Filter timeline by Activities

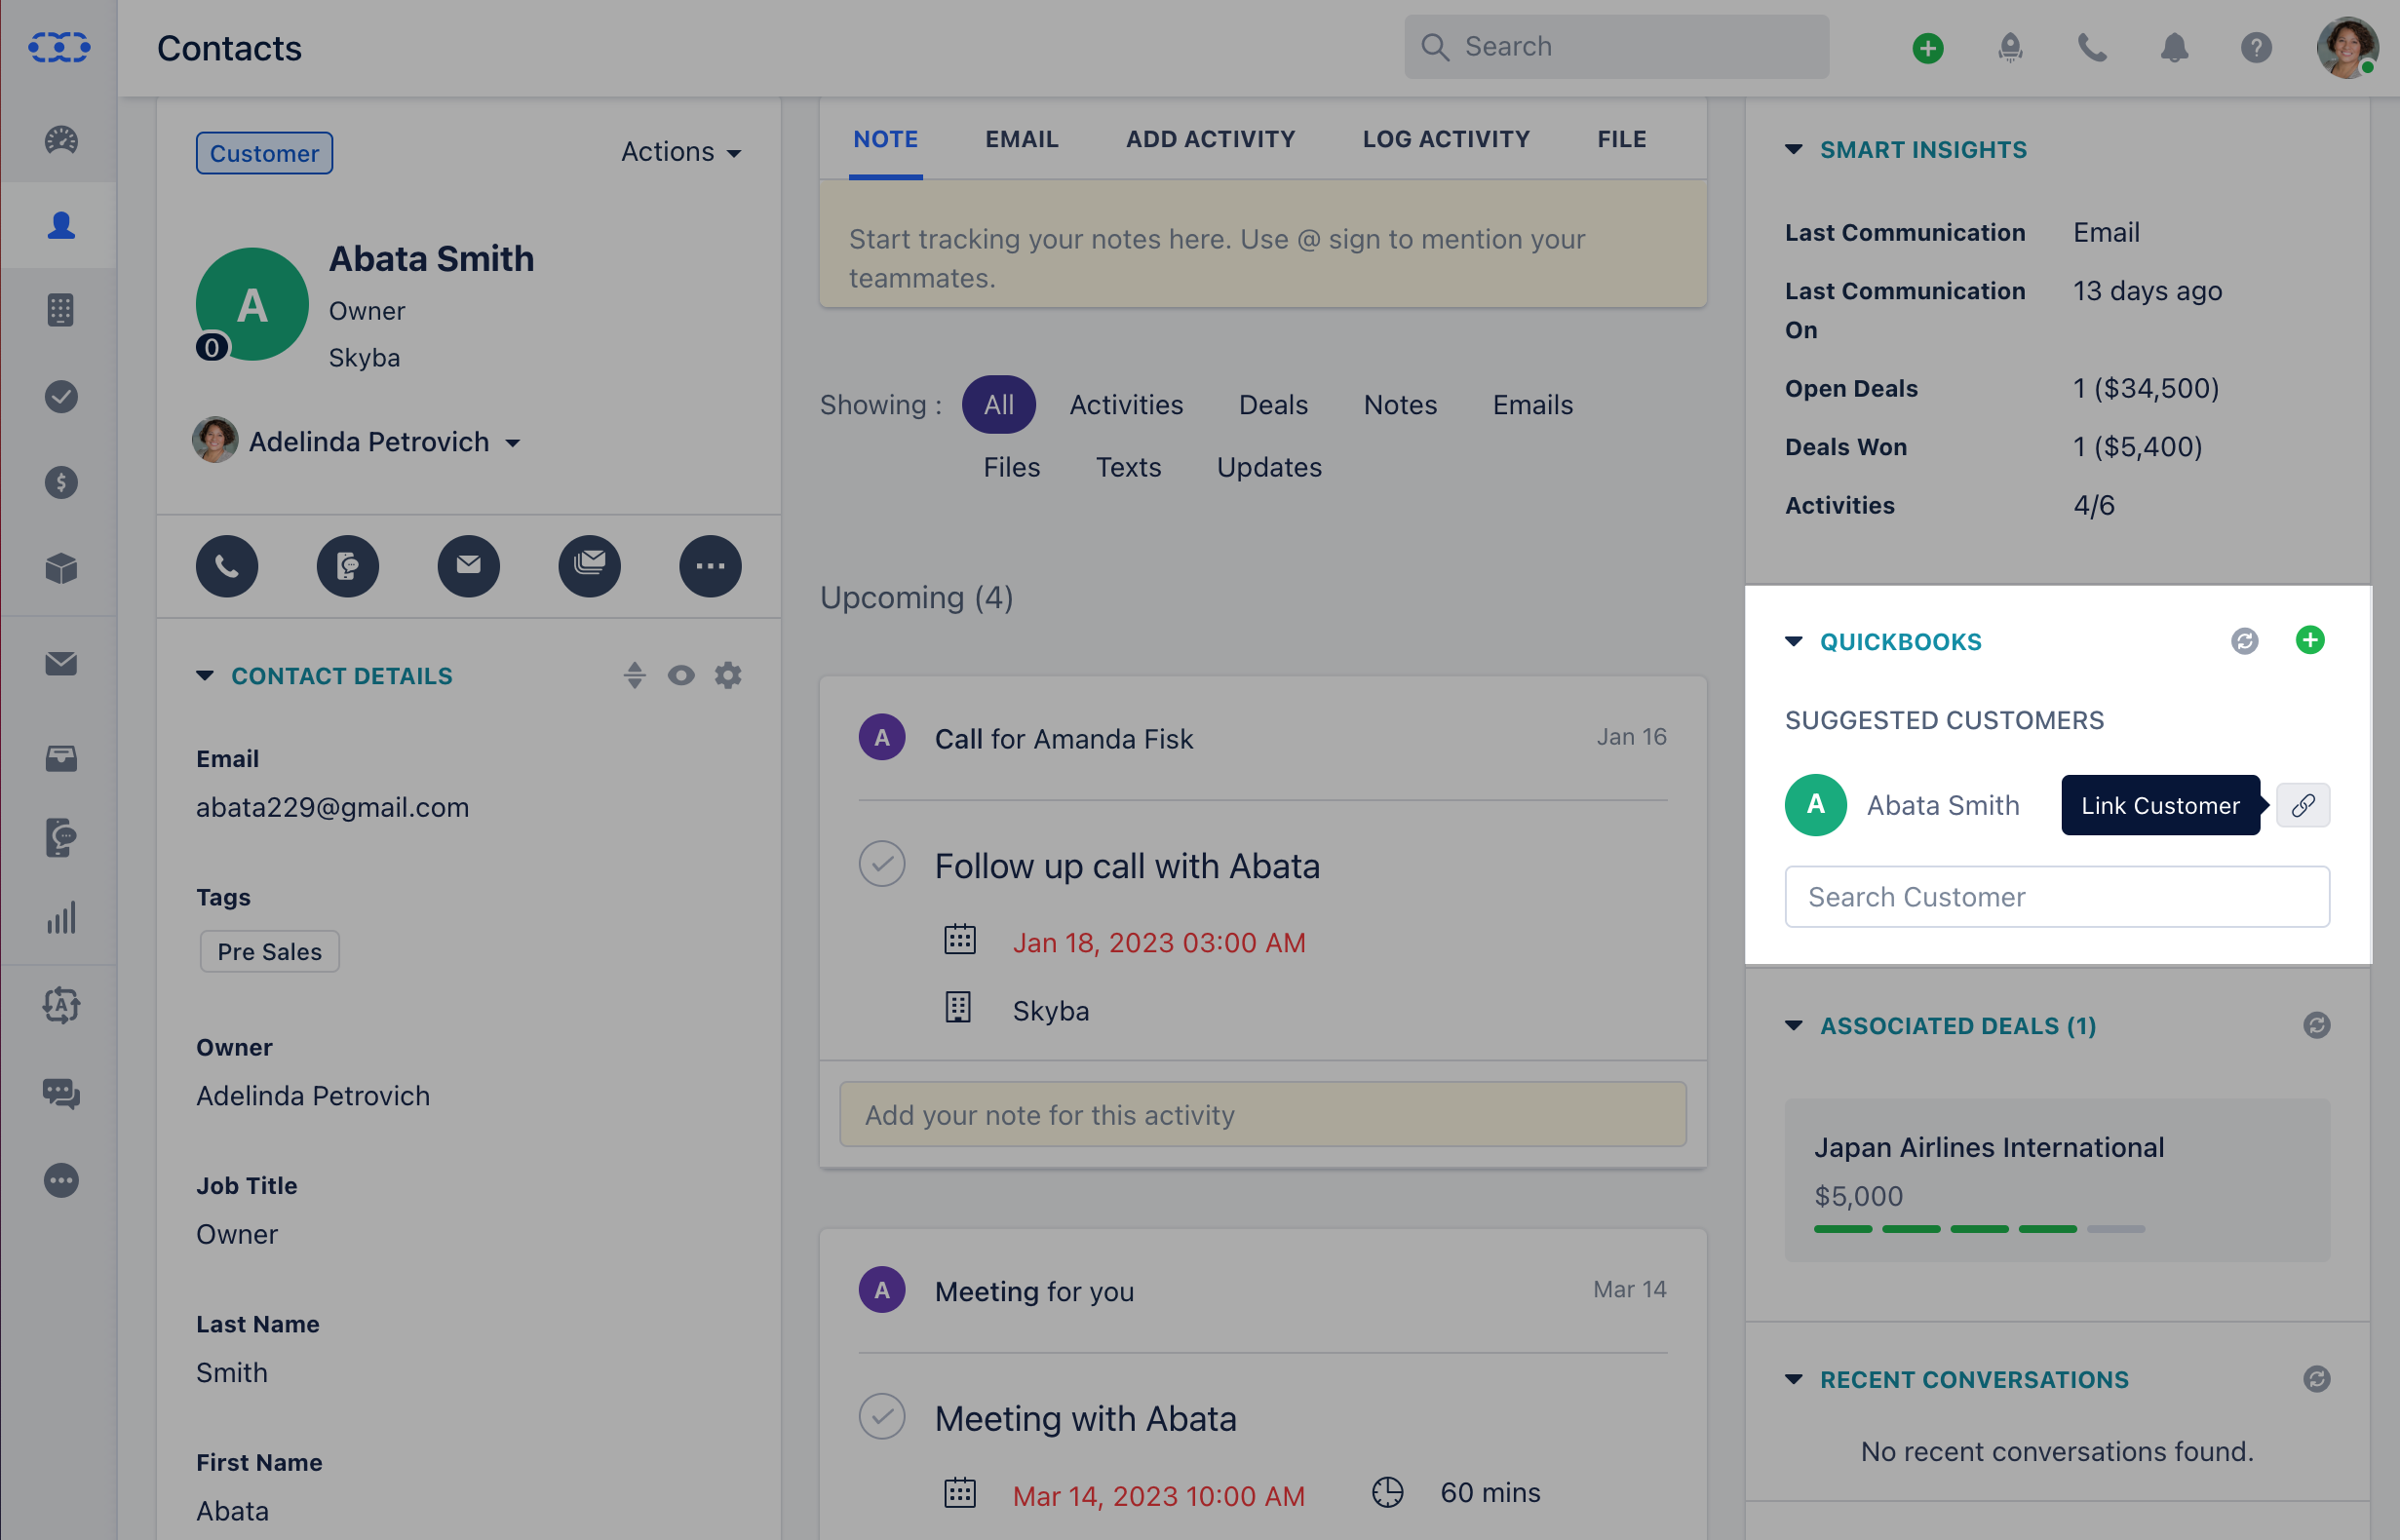point(1126,404)
